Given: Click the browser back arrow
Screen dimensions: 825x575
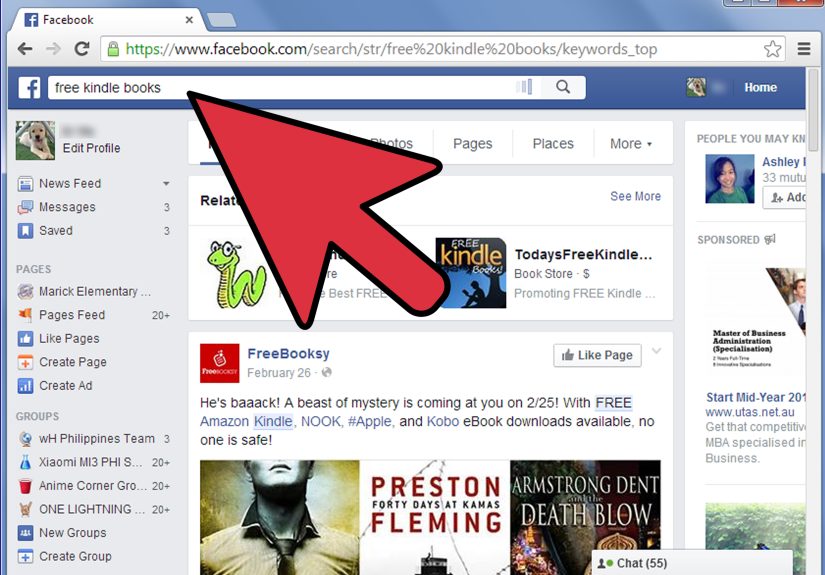Looking at the screenshot, I should (25, 49).
